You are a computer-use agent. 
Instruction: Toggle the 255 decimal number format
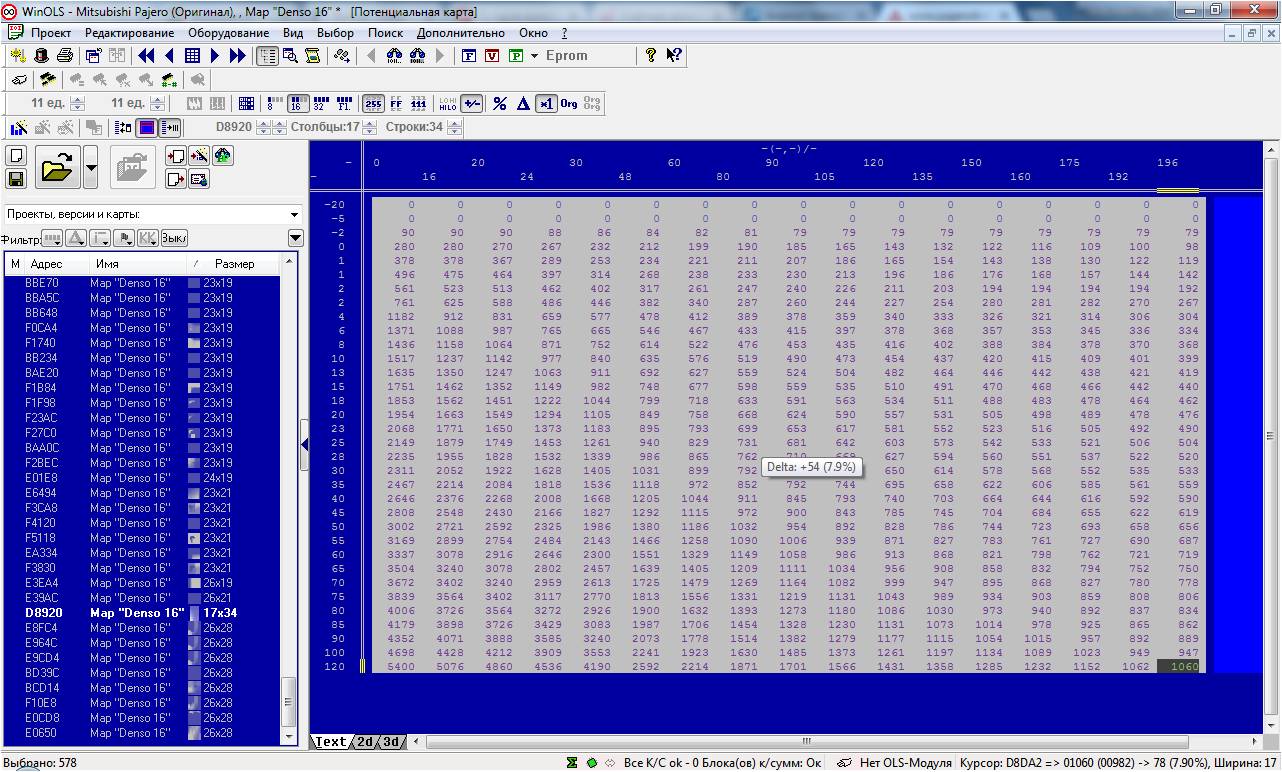[372, 103]
